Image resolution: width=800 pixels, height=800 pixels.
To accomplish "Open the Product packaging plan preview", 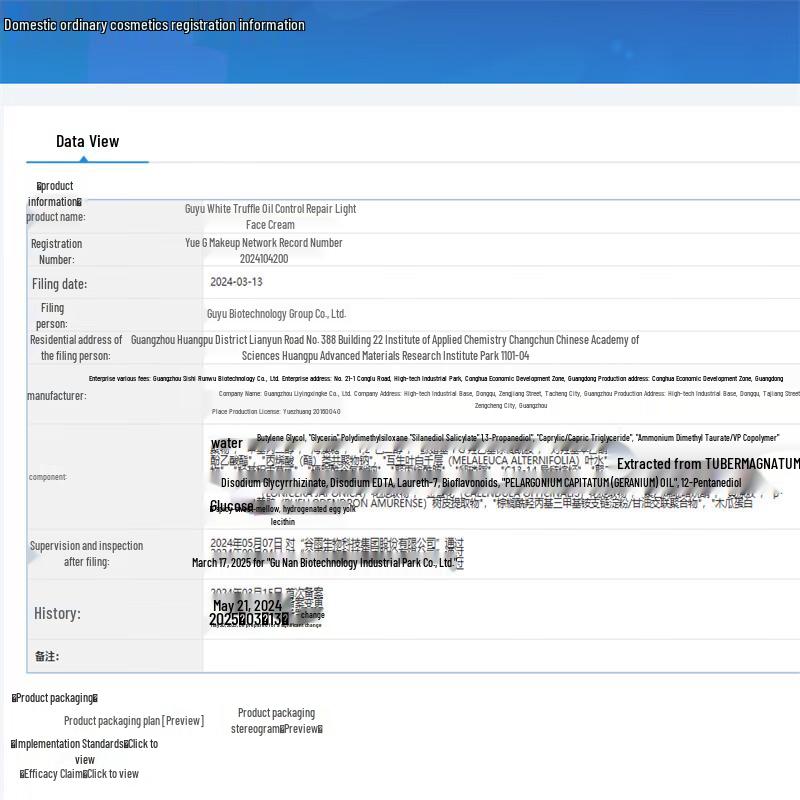I will pos(133,721).
